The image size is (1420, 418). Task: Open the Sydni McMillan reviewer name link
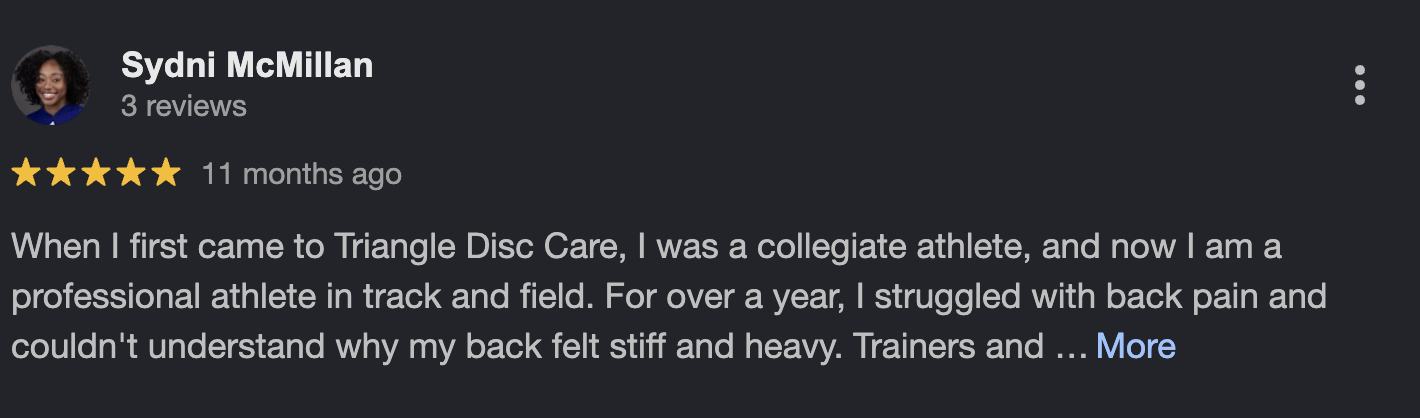click(247, 66)
